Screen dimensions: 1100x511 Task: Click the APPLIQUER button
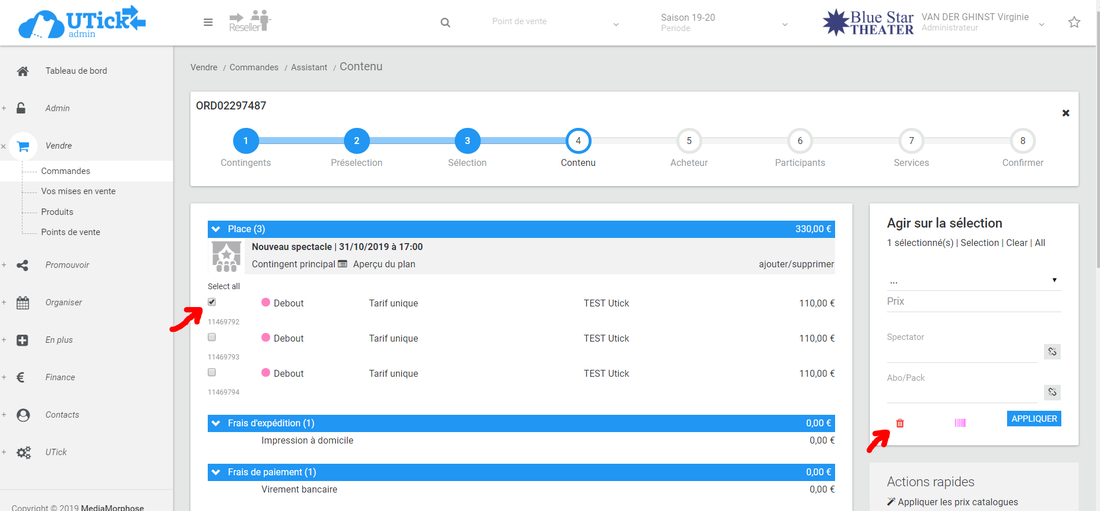tap(1033, 419)
